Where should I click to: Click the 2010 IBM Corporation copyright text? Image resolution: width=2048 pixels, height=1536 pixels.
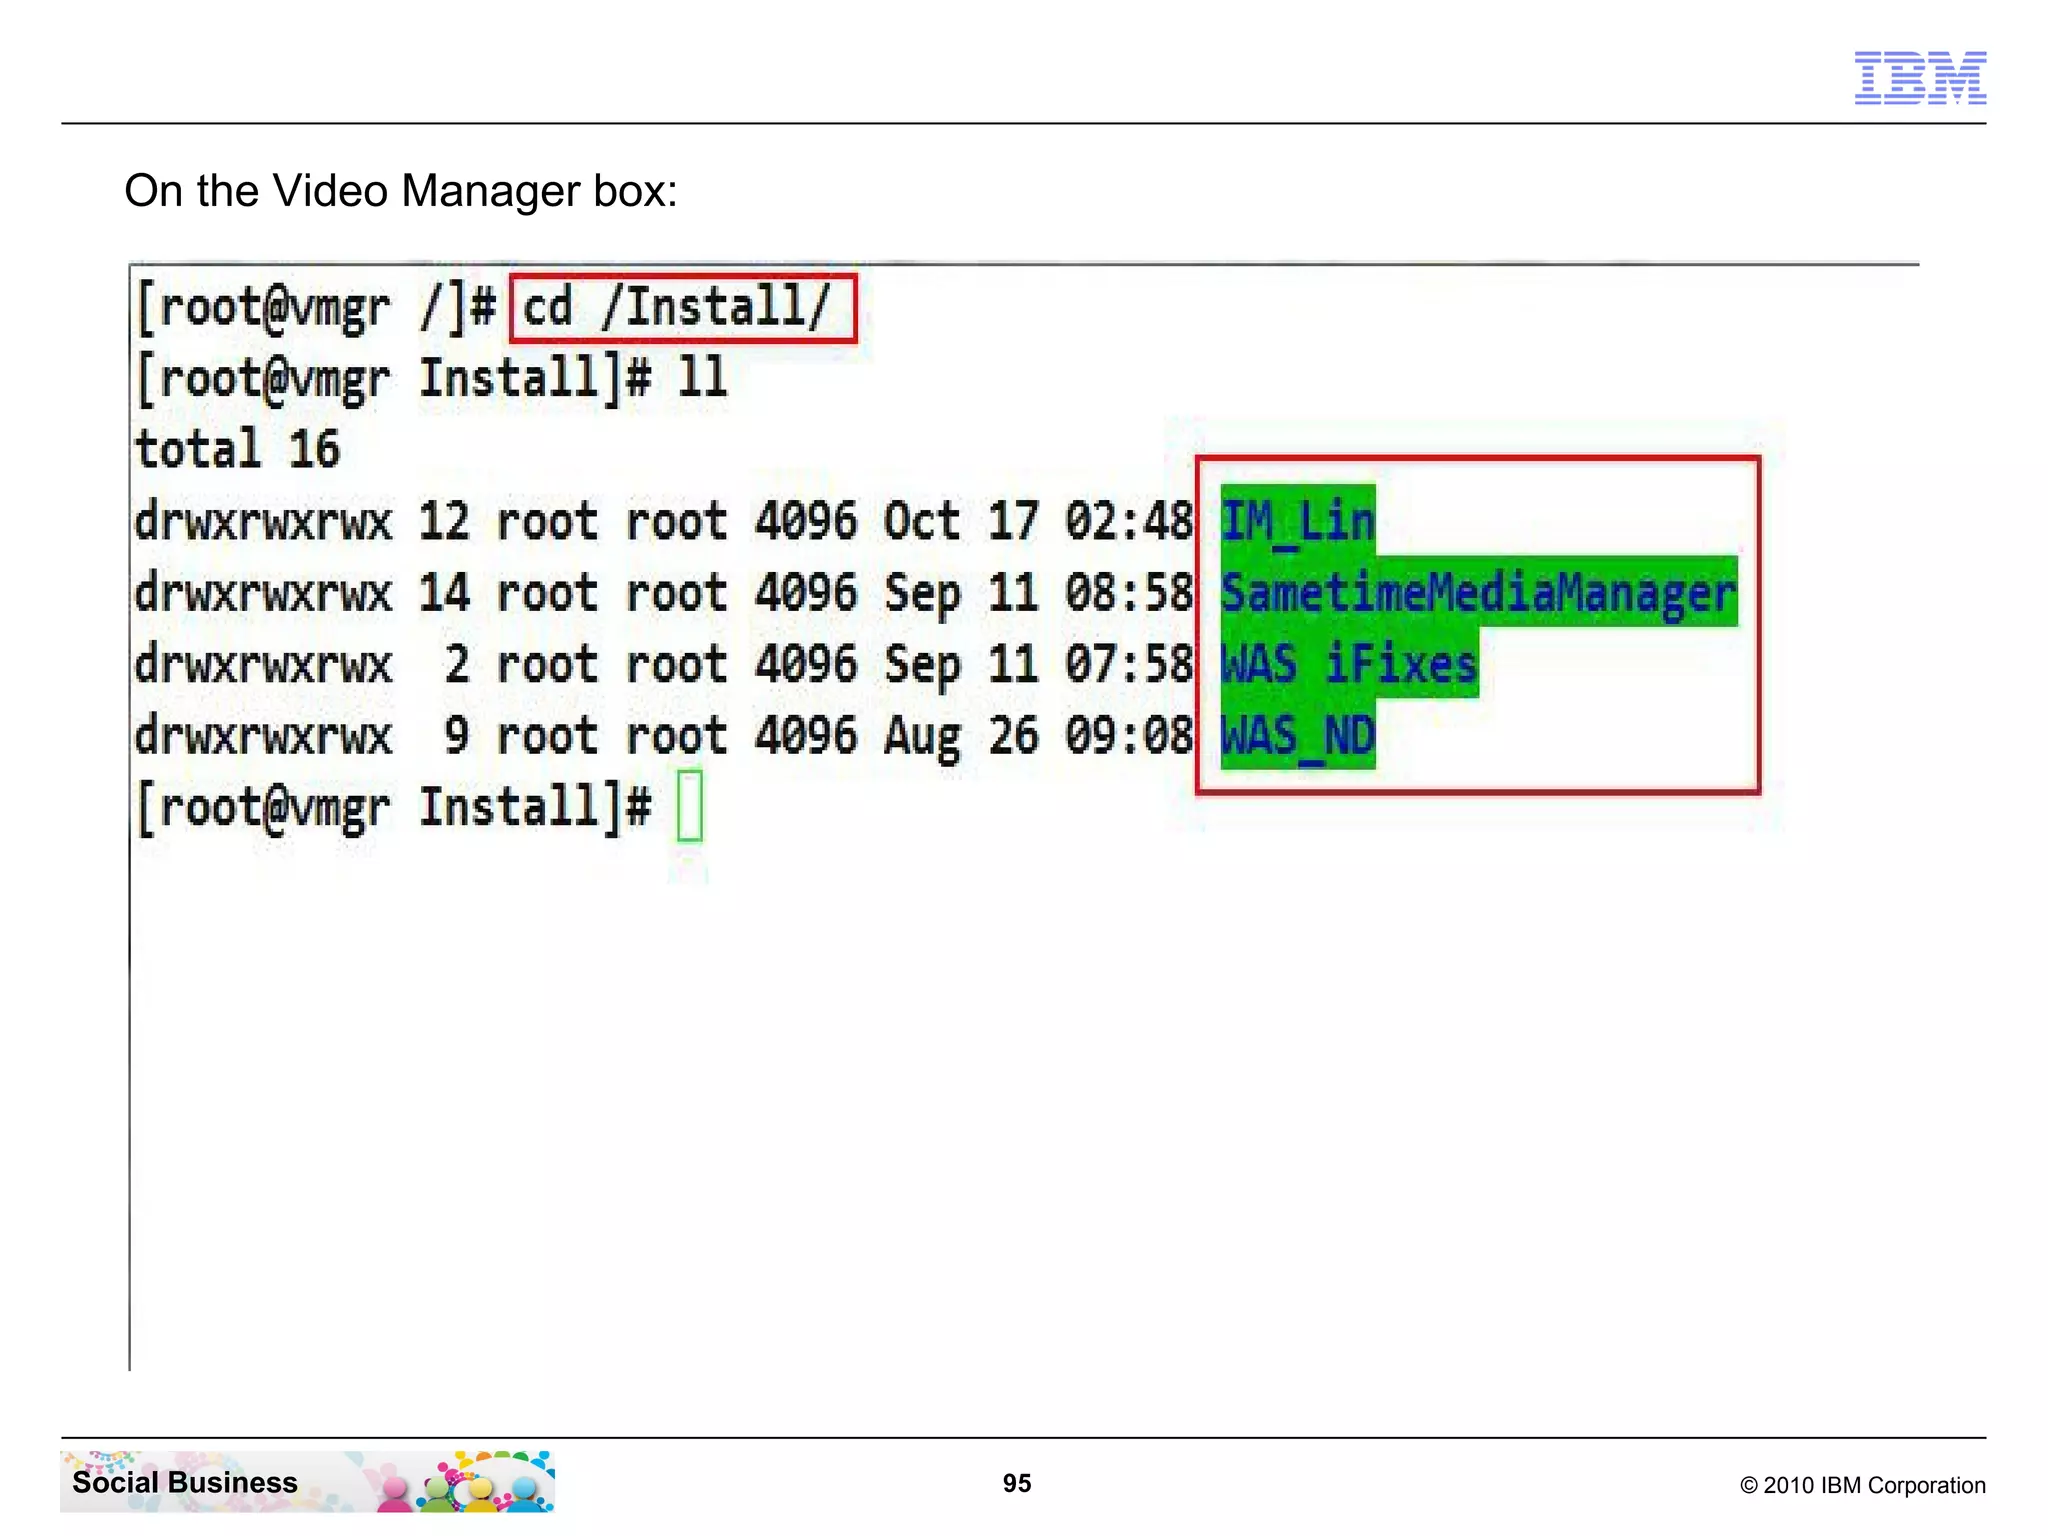pos(1862,1485)
